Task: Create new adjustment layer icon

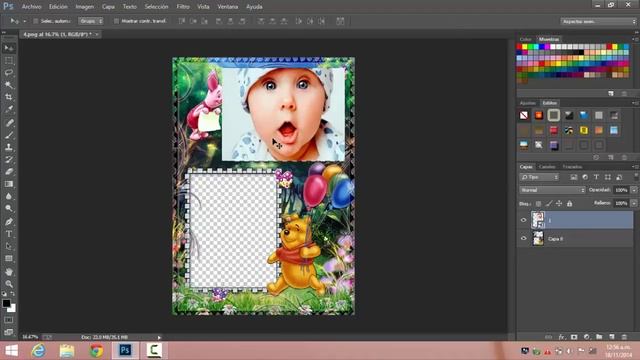Action: (x=587, y=337)
